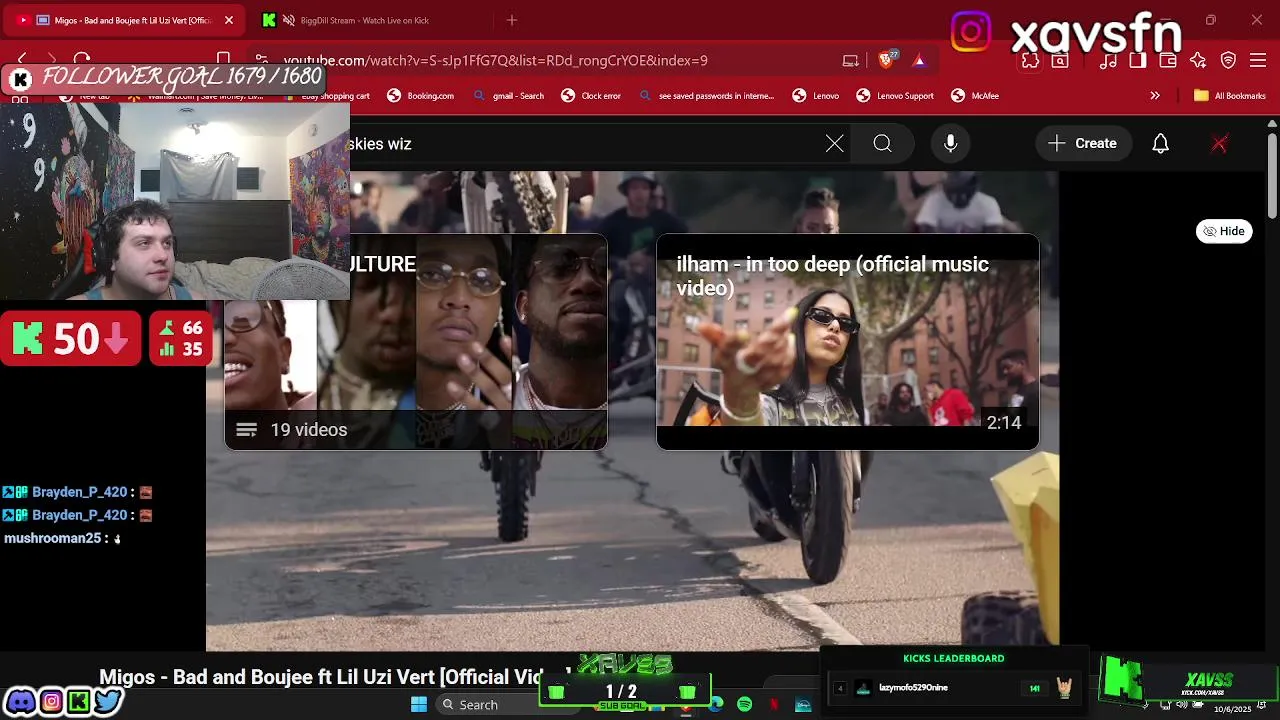Open the music playlist icon in toolbar
1280x720 pixels.
pyautogui.click(x=1108, y=61)
